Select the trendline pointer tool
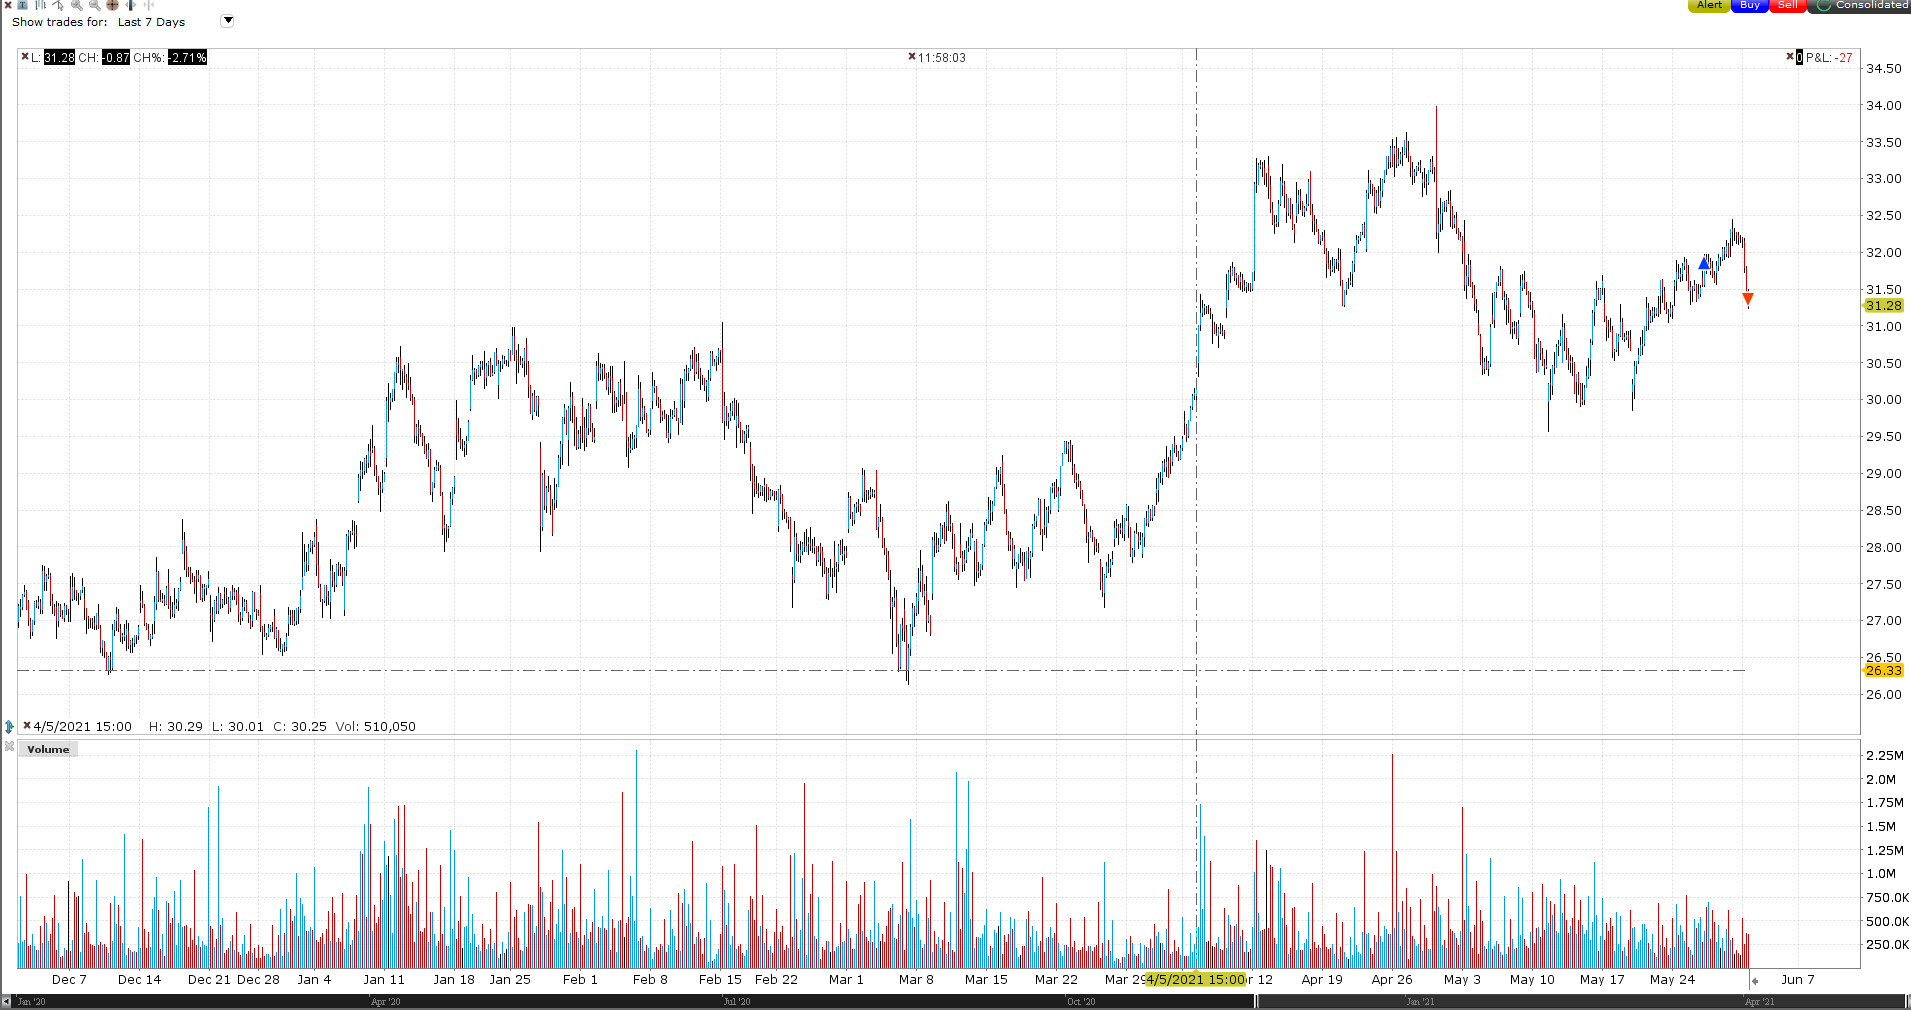Image resolution: width=1911 pixels, height=1010 pixels. click(x=58, y=5)
